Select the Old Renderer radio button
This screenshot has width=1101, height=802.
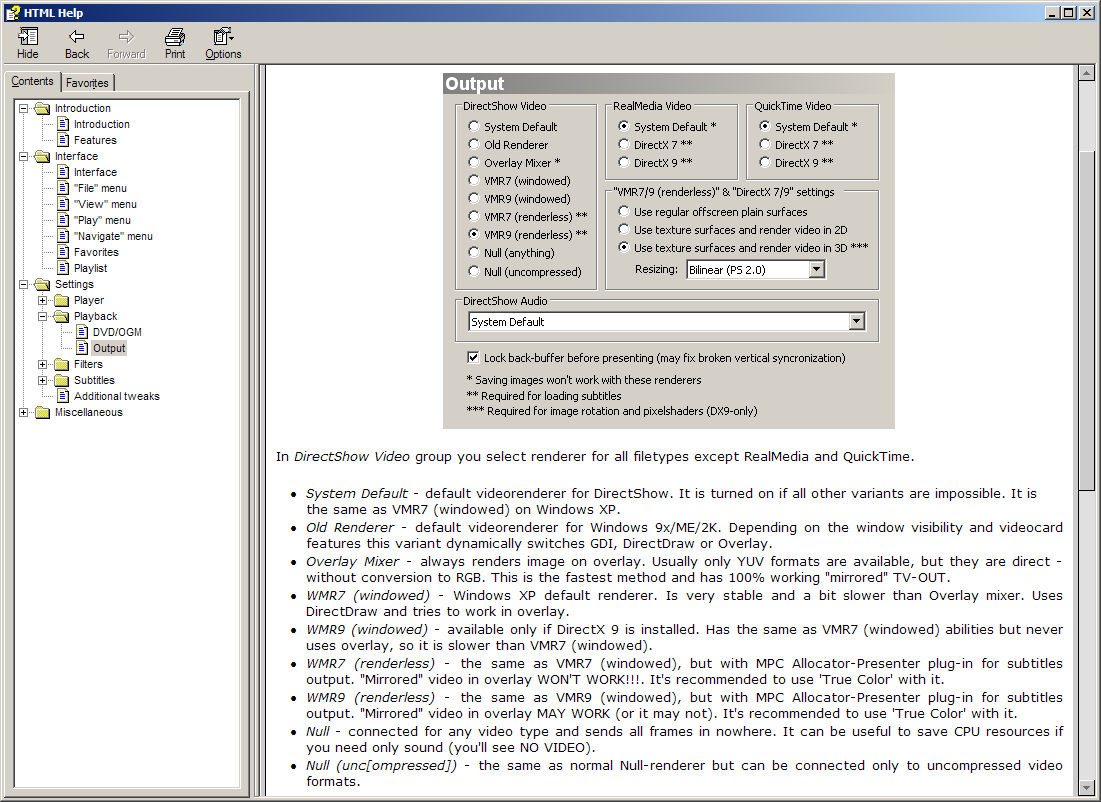474,145
